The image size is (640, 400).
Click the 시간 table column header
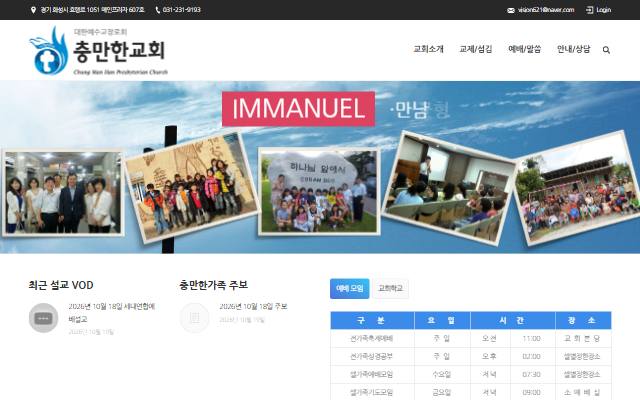pyautogui.click(x=513, y=320)
